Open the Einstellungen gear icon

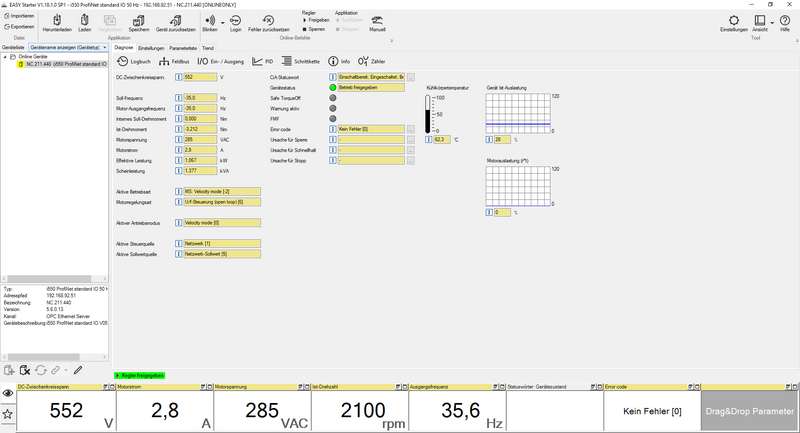734,20
